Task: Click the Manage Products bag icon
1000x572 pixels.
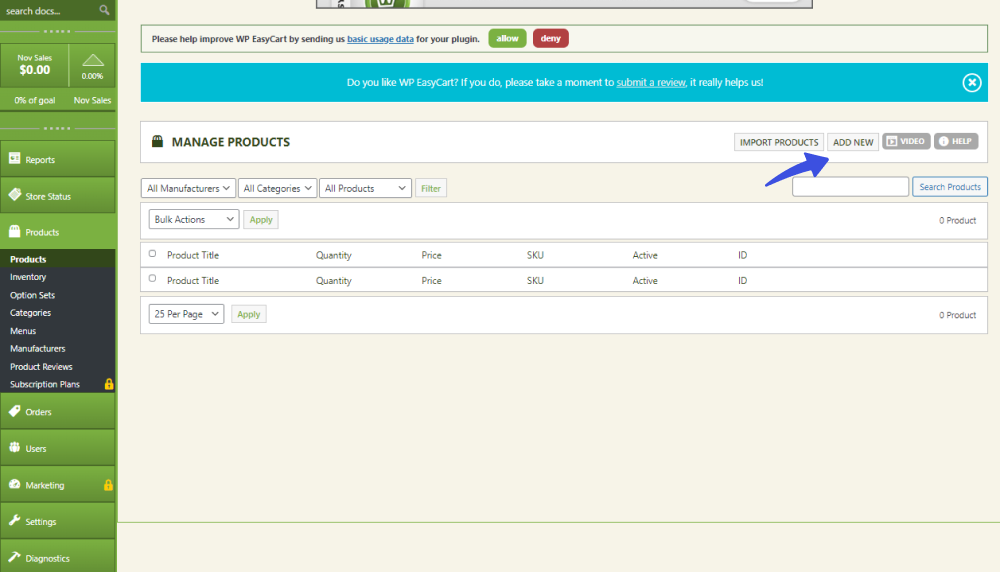Action: tap(158, 141)
